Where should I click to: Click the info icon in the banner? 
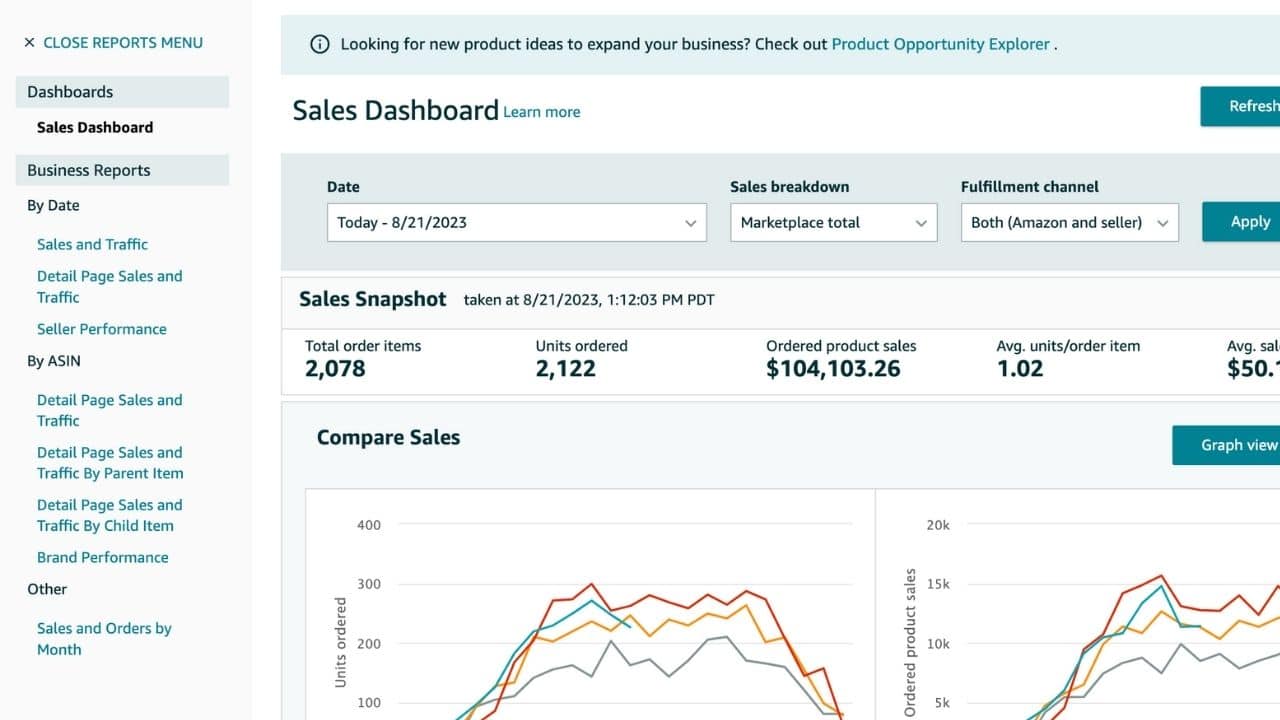[320, 44]
